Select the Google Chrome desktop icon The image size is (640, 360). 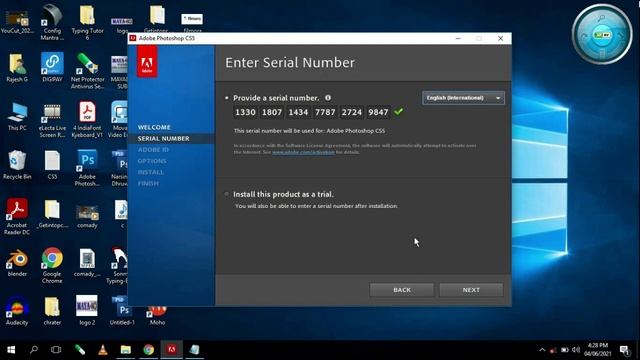52,265
